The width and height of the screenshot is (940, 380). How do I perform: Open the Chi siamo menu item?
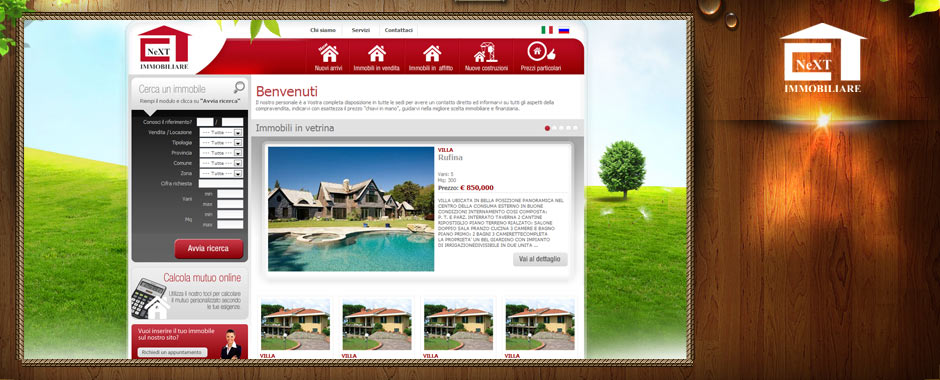tap(323, 30)
